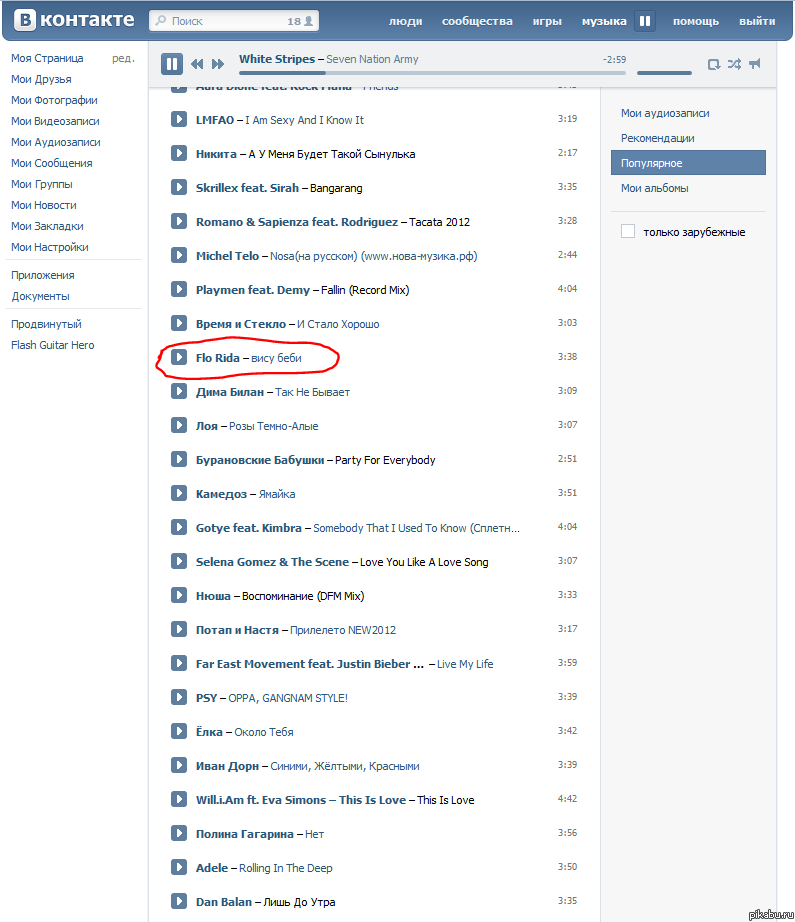Play Playmen feat. Demy – Fallin
This screenshot has width=795, height=922.
click(x=179, y=289)
